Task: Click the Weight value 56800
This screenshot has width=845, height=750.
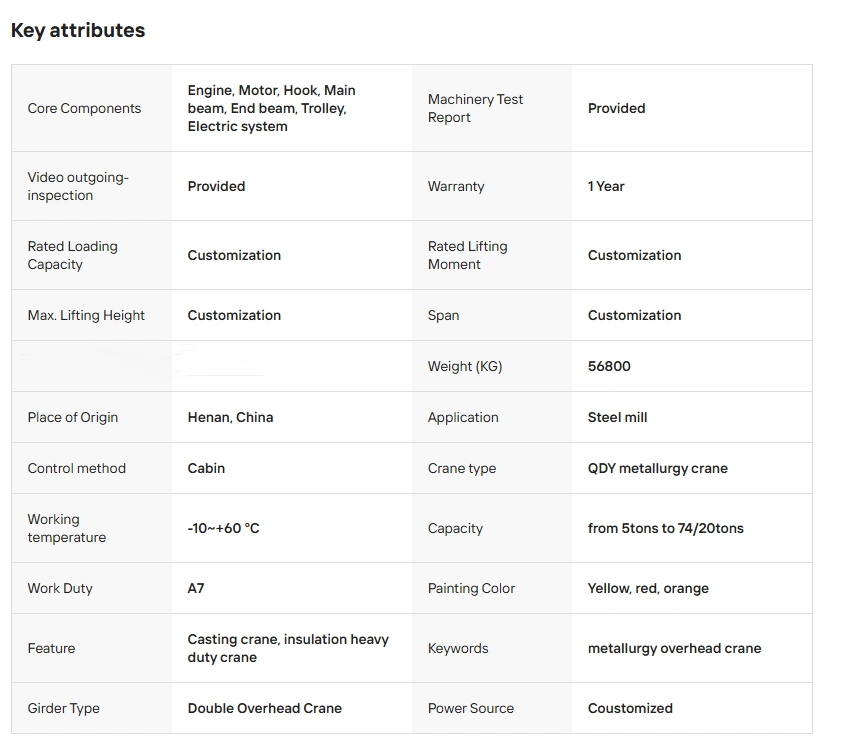Action: [x=609, y=366]
